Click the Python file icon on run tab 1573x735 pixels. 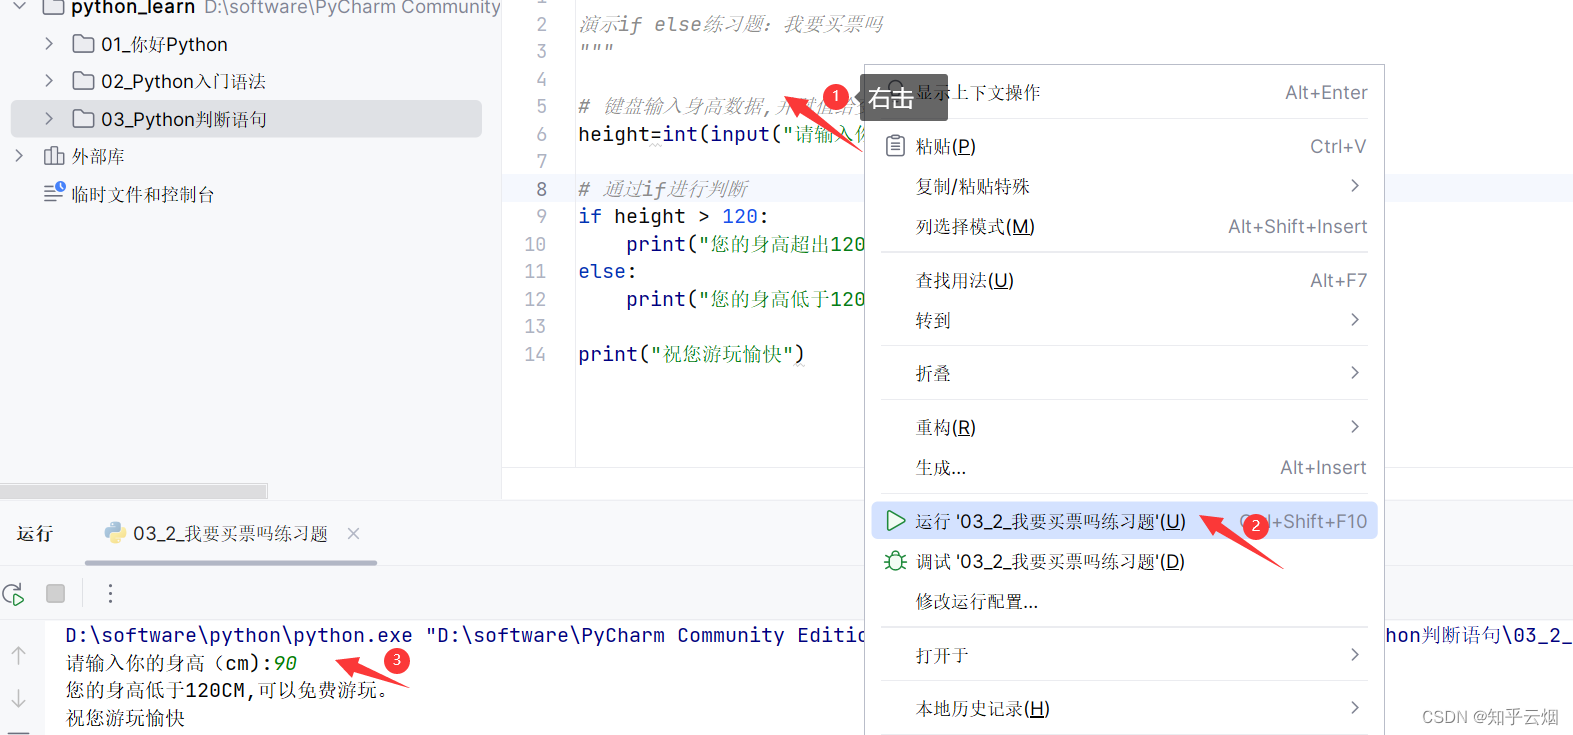115,533
